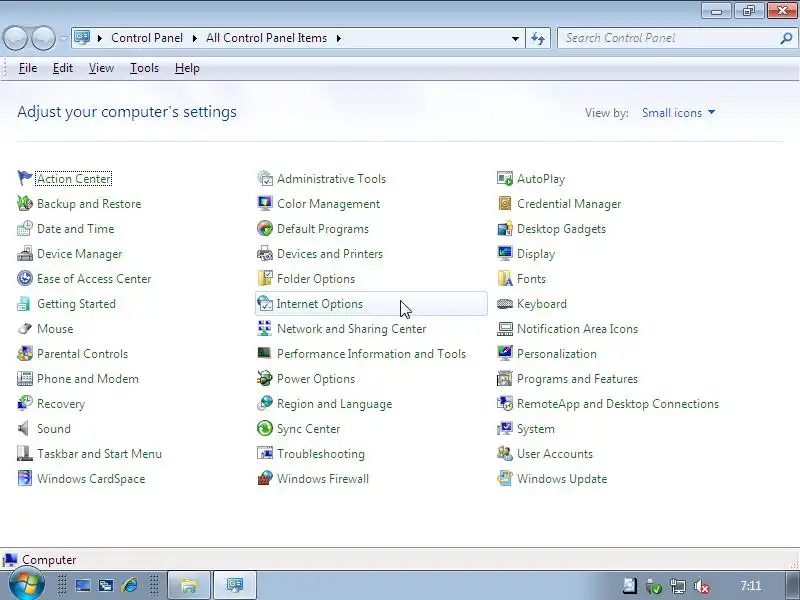The height and width of the screenshot is (600, 800).
Task: Click the Control Panel breadcrumb
Action: 147,38
